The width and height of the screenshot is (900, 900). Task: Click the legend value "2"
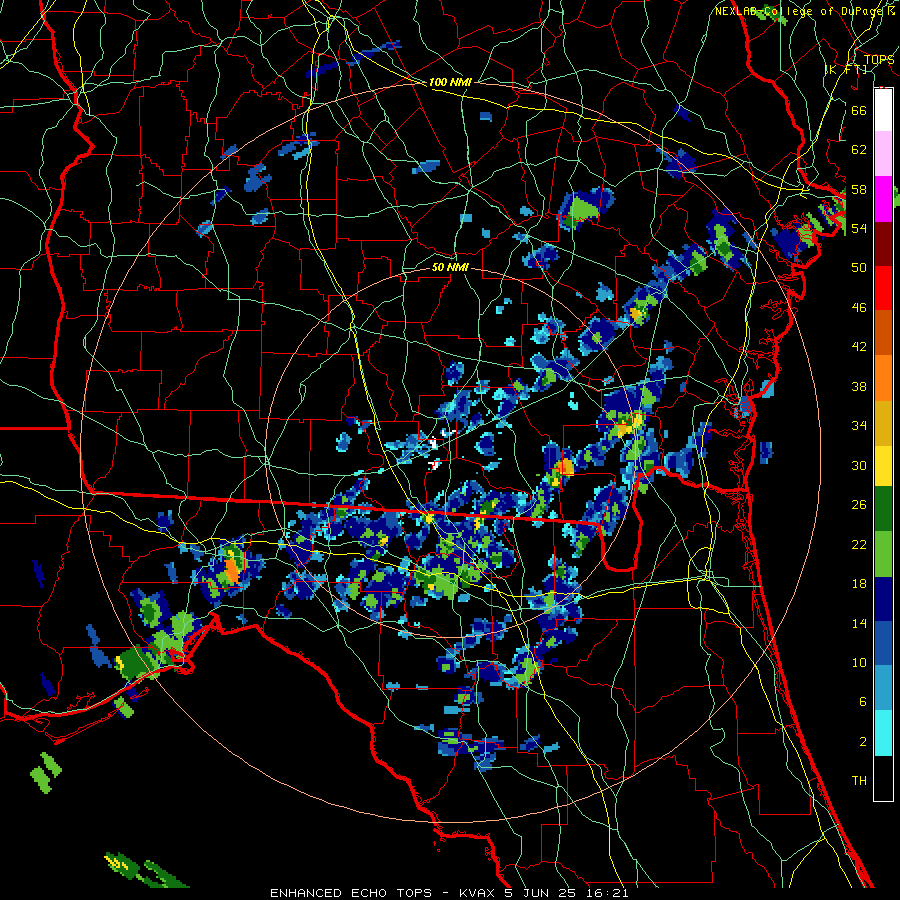[862, 742]
